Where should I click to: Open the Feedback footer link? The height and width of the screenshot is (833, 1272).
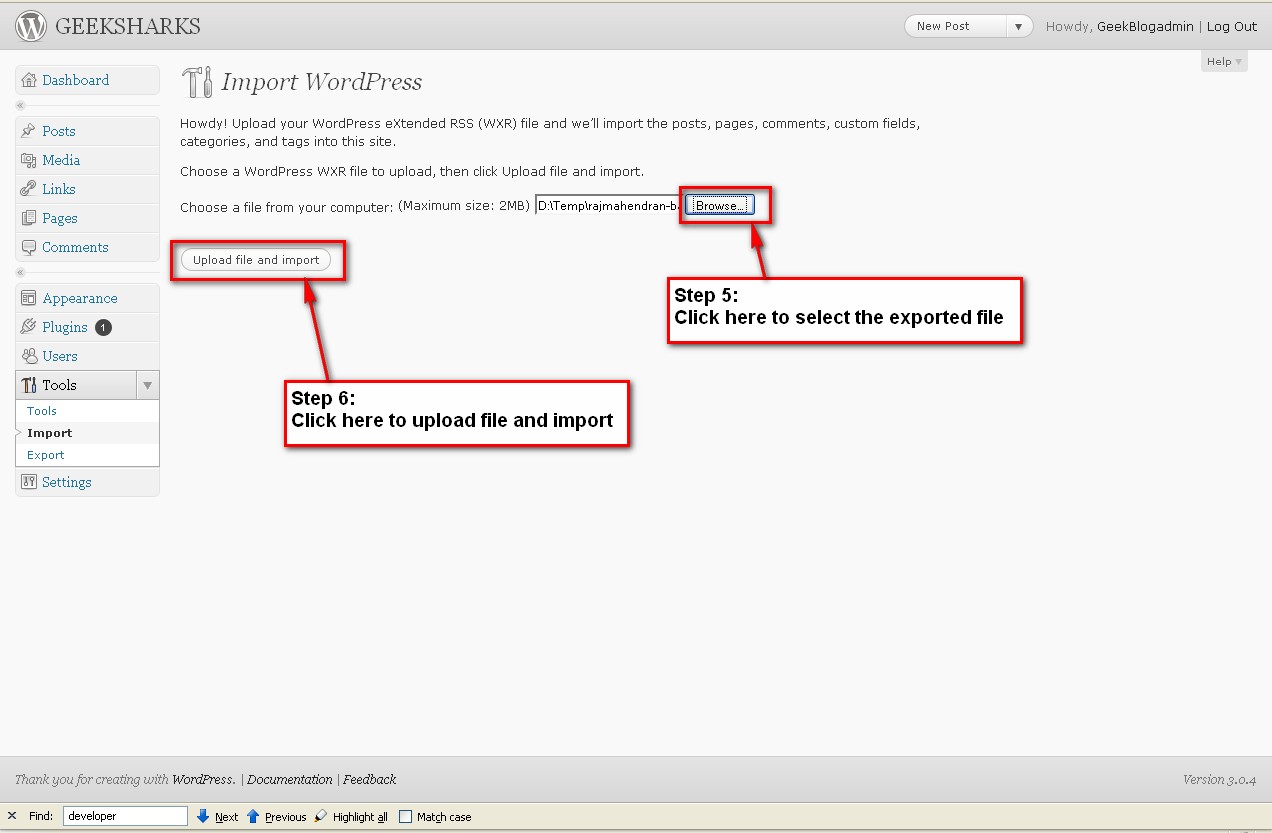coord(370,779)
